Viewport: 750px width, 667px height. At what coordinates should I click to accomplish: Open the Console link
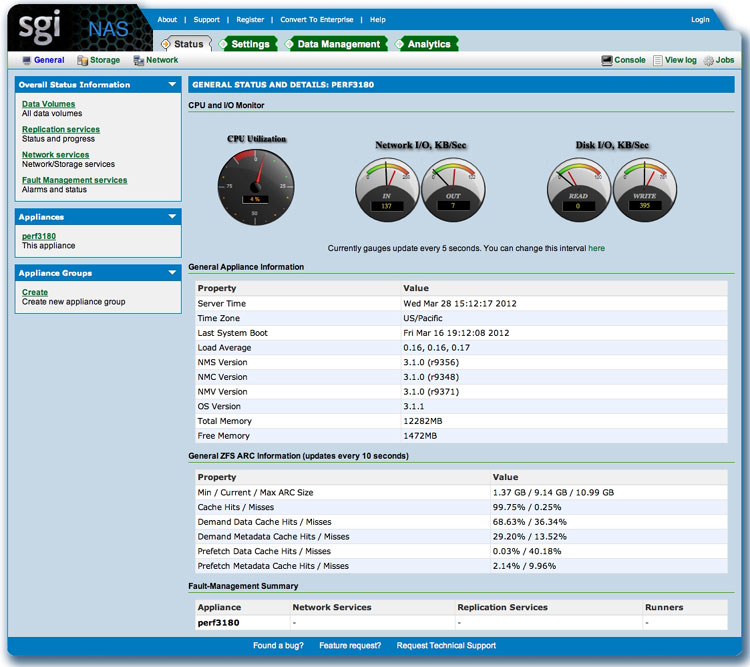coord(629,60)
